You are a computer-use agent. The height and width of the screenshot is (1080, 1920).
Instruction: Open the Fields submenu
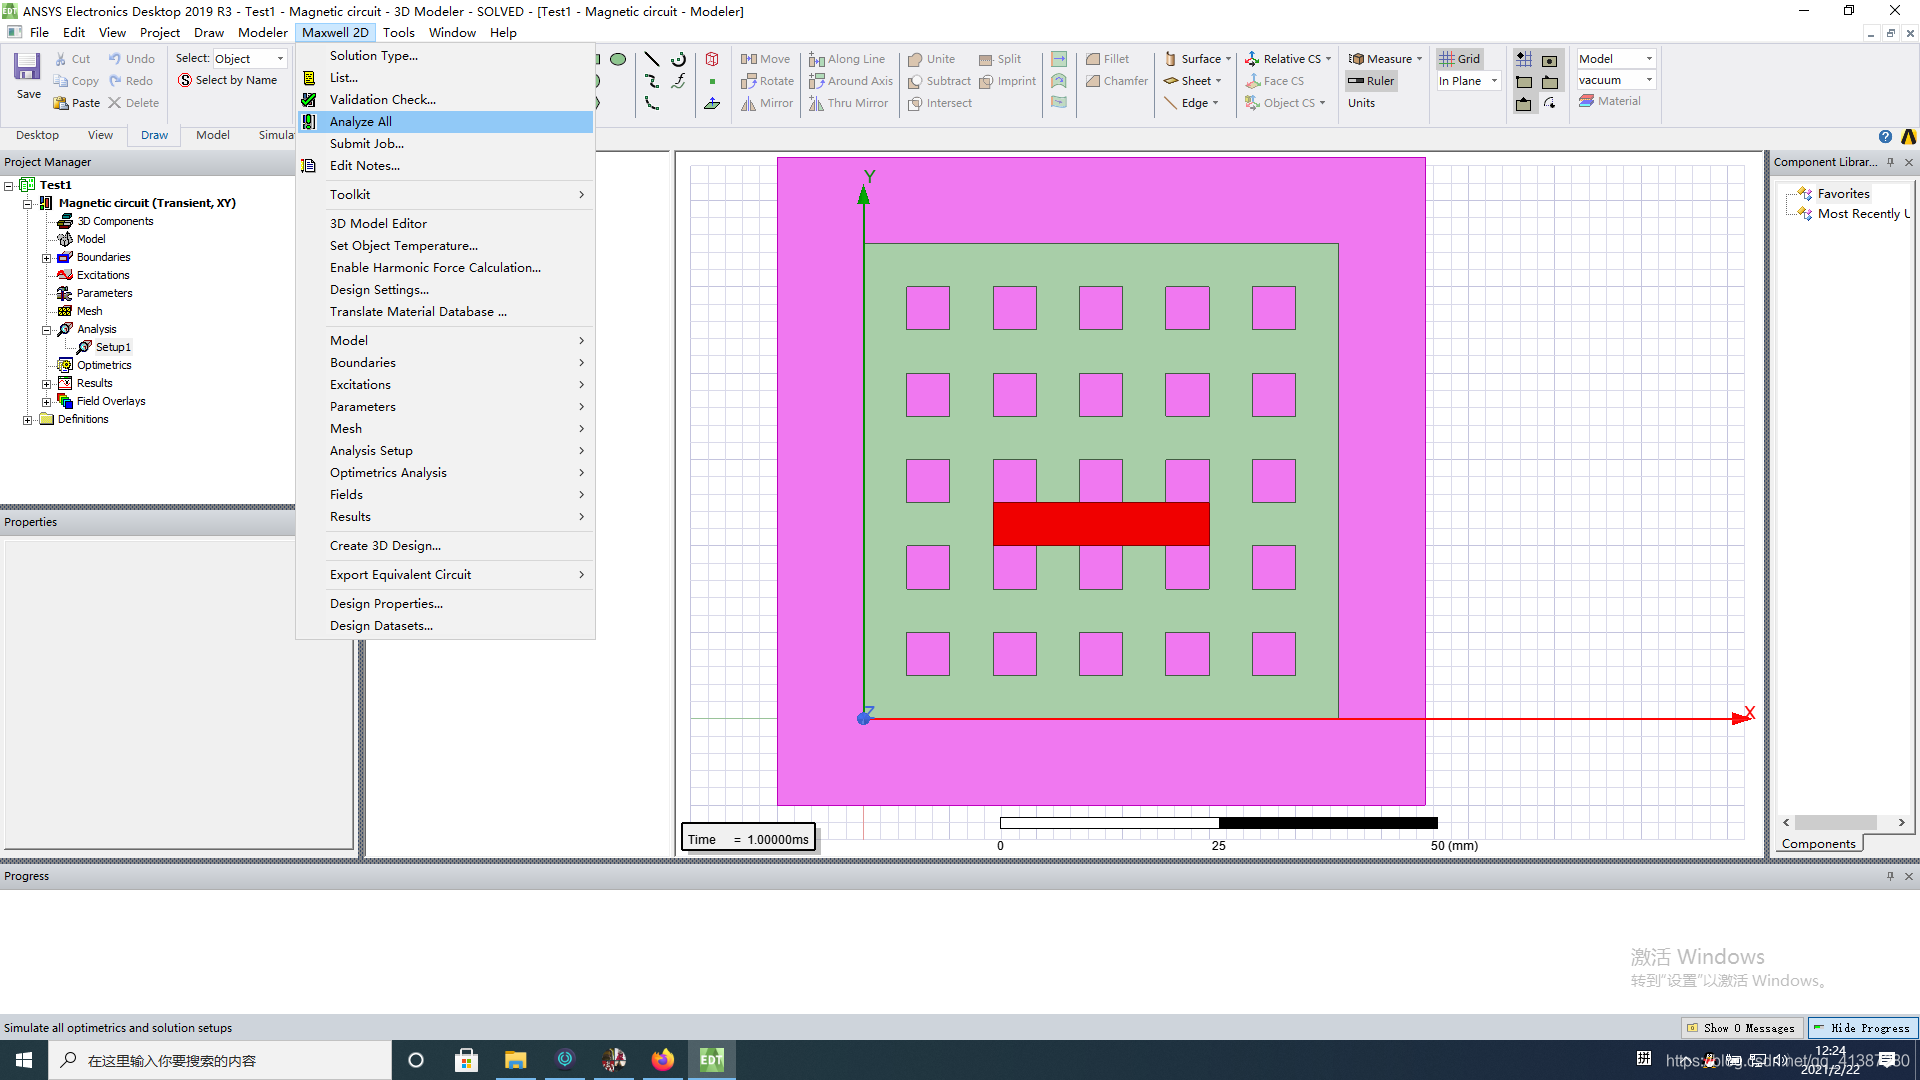click(445, 495)
